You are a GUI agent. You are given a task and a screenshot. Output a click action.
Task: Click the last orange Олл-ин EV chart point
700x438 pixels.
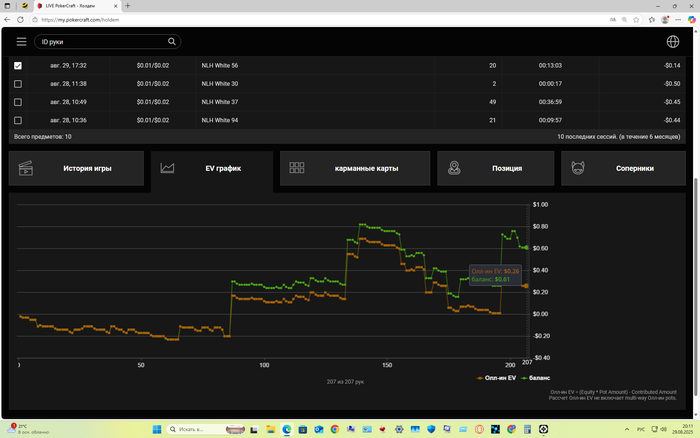tap(526, 286)
